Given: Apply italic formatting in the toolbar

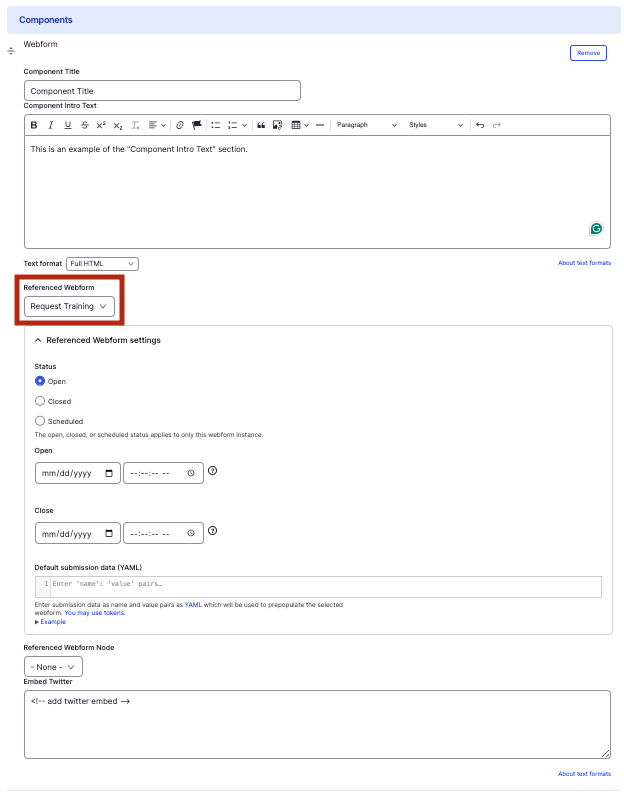Looking at the screenshot, I should pyautogui.click(x=51, y=125).
